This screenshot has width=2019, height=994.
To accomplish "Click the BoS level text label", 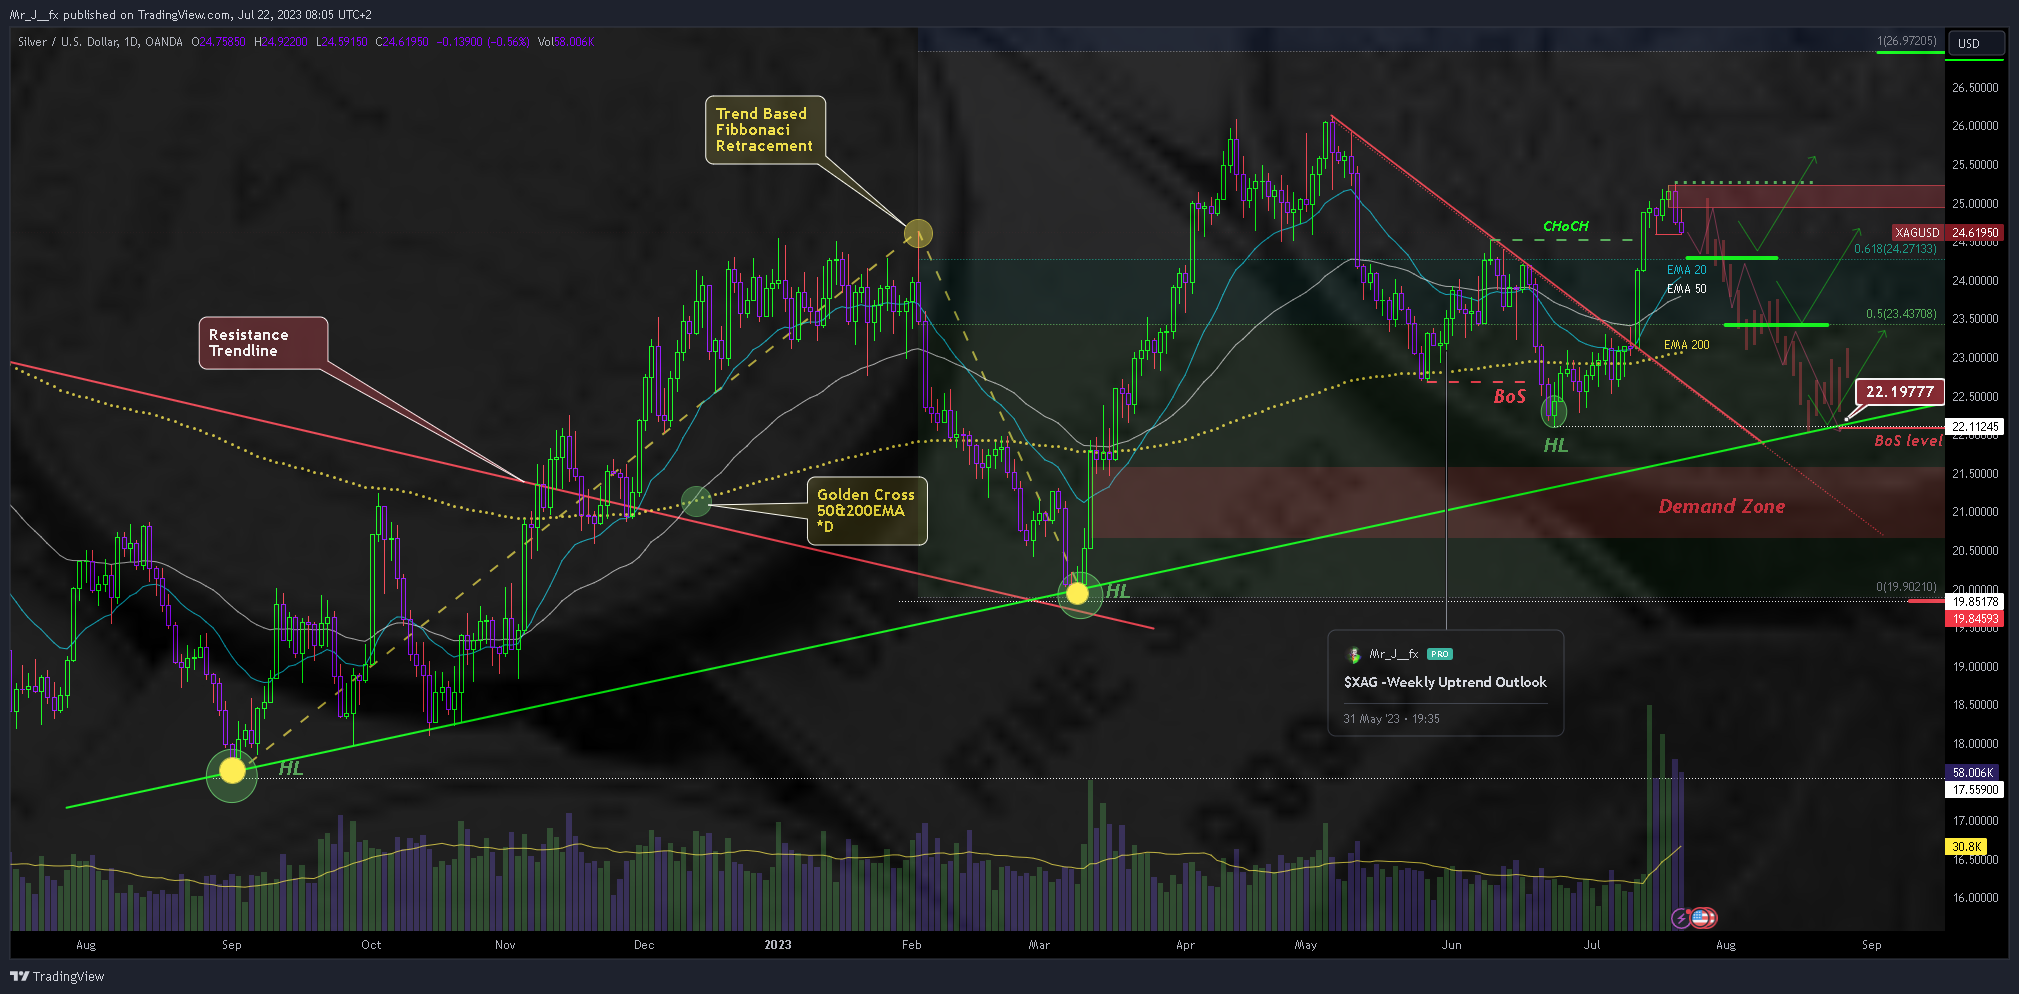I will [1908, 441].
